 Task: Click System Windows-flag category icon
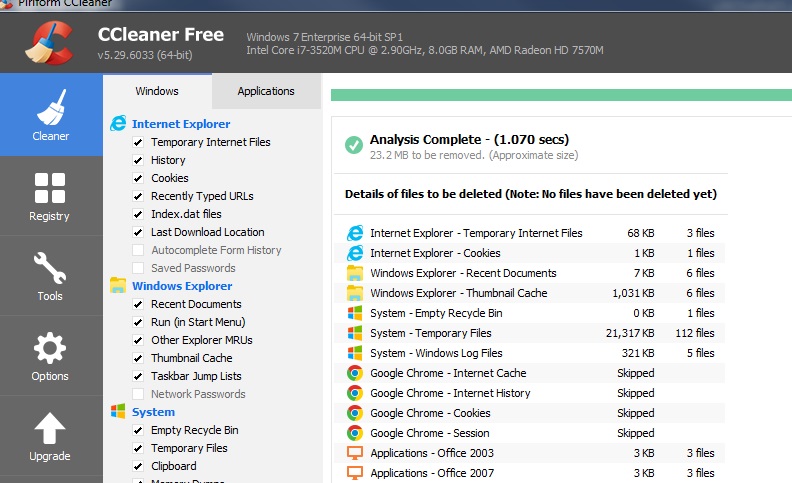[118, 411]
